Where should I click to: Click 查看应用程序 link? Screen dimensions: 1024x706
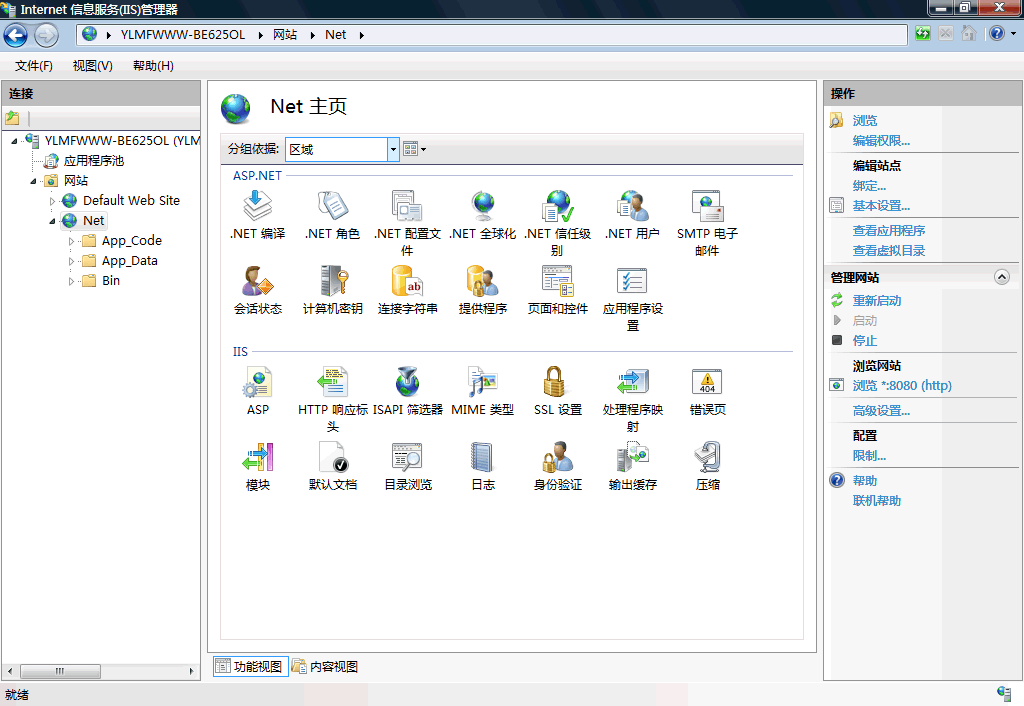pos(889,231)
